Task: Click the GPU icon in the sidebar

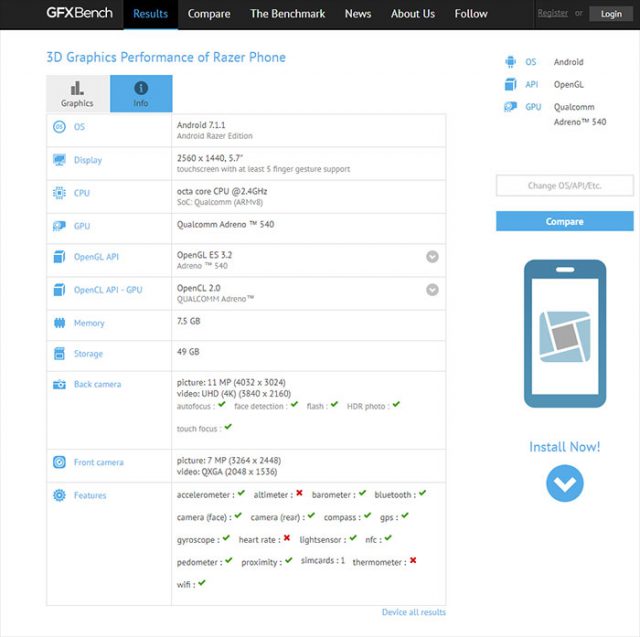Action: tap(510, 107)
